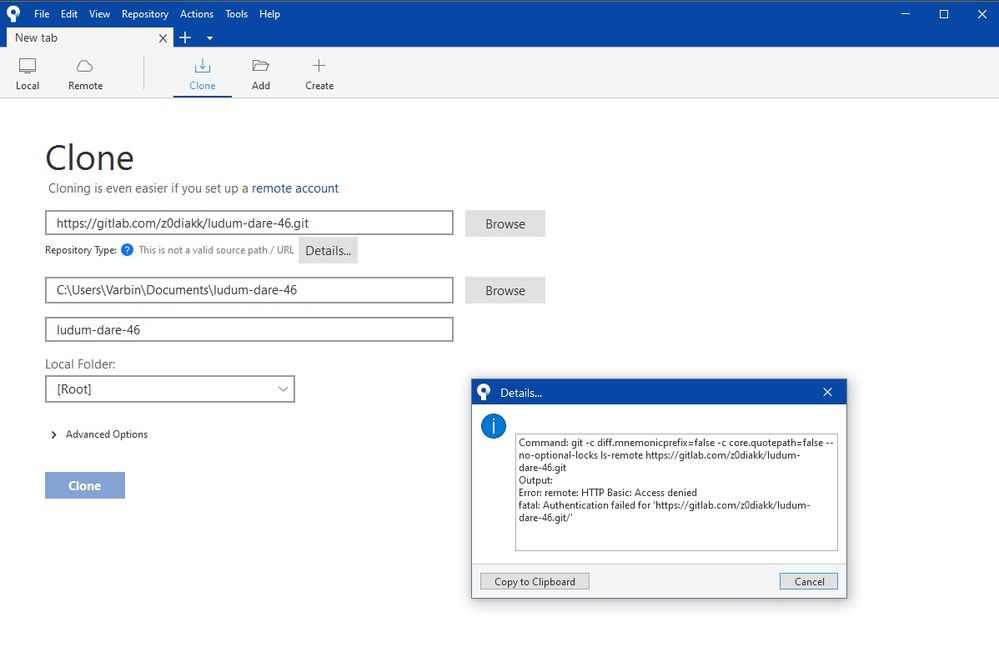This screenshot has height=667, width=999.
Task: Click the Sourcetree icon in Details dialog title
Action: (484, 392)
